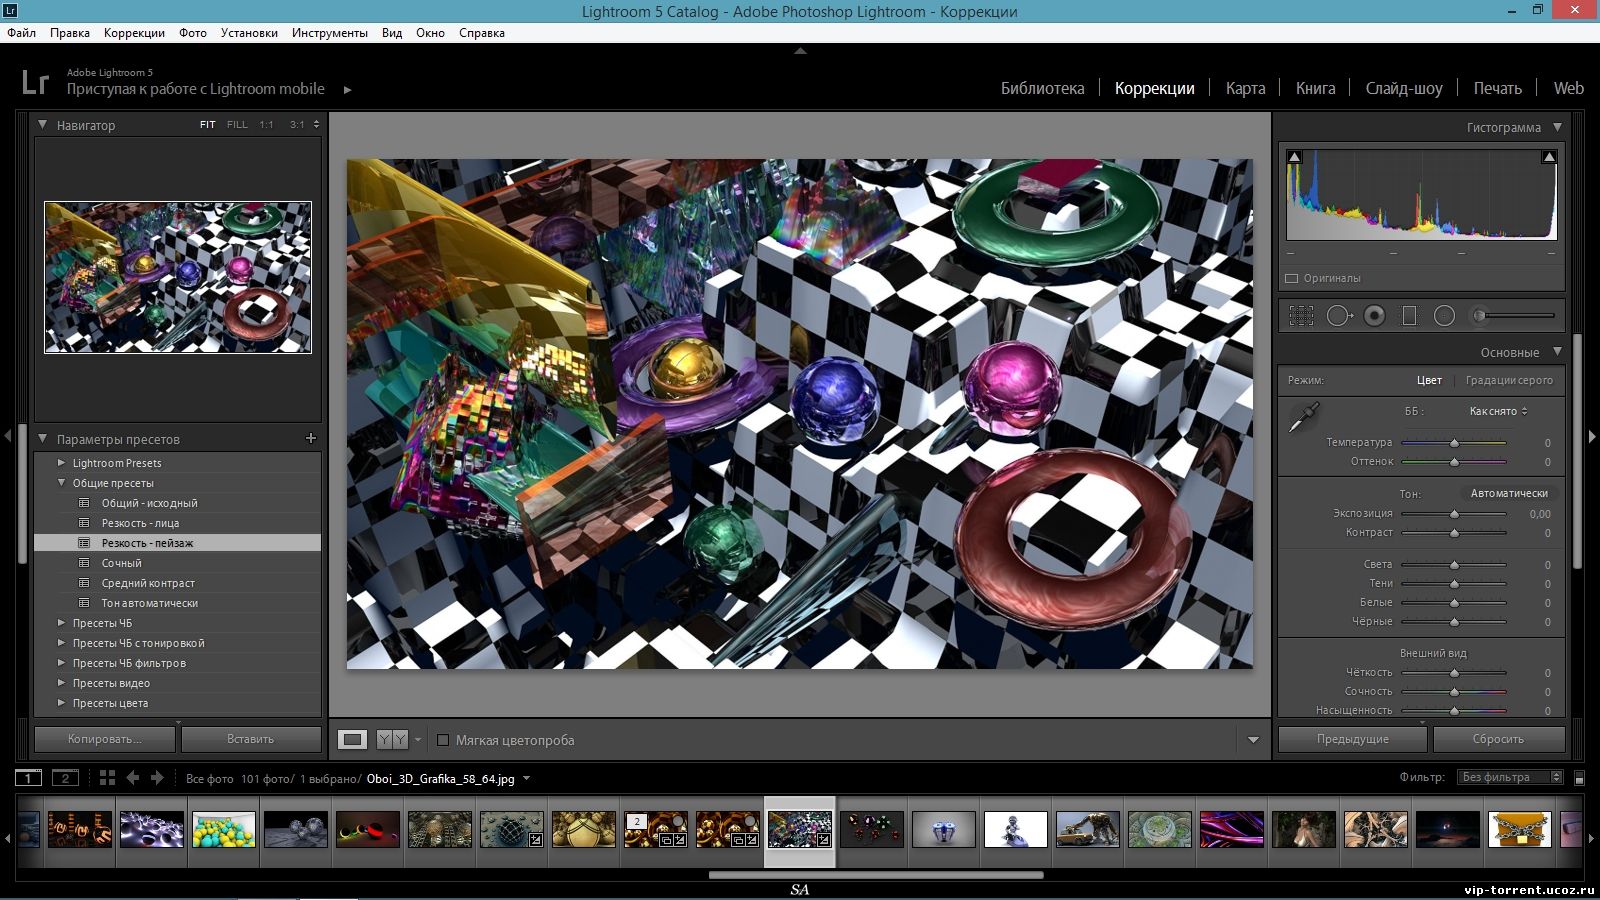Select the Graduated Filter tool
This screenshot has height=900, width=1600.
point(1409,316)
